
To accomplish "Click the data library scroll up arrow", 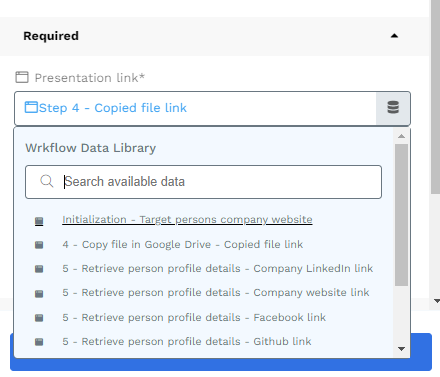I will pos(401,136).
